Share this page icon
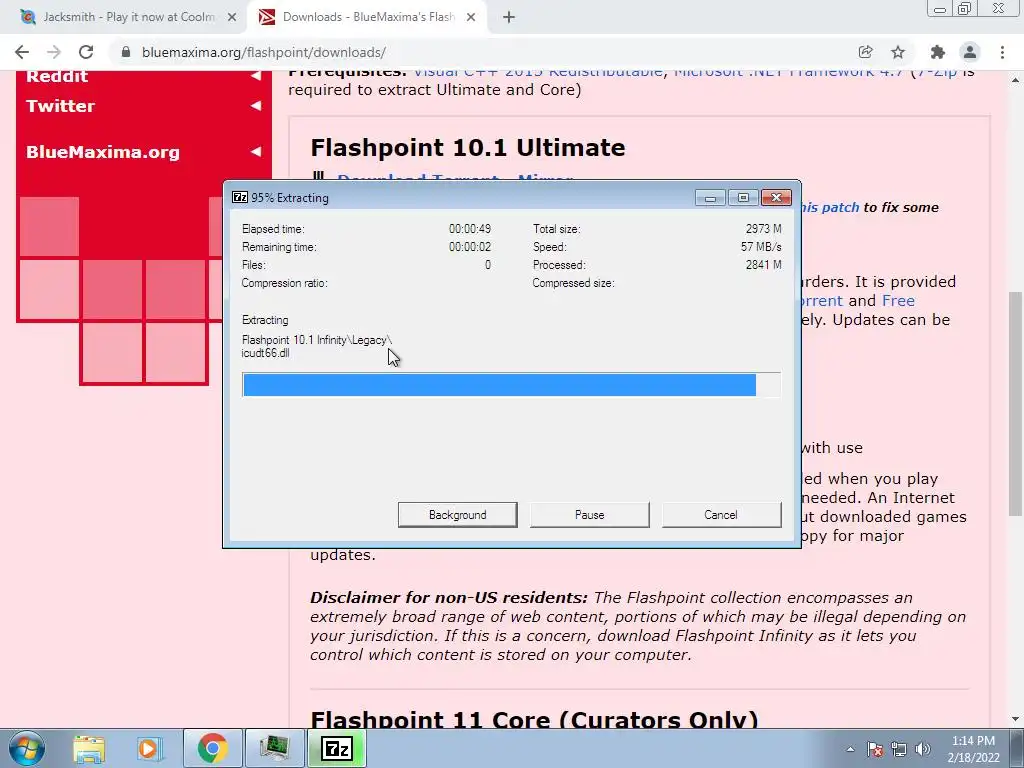Viewport: 1024px width, 768px height. 865,52
